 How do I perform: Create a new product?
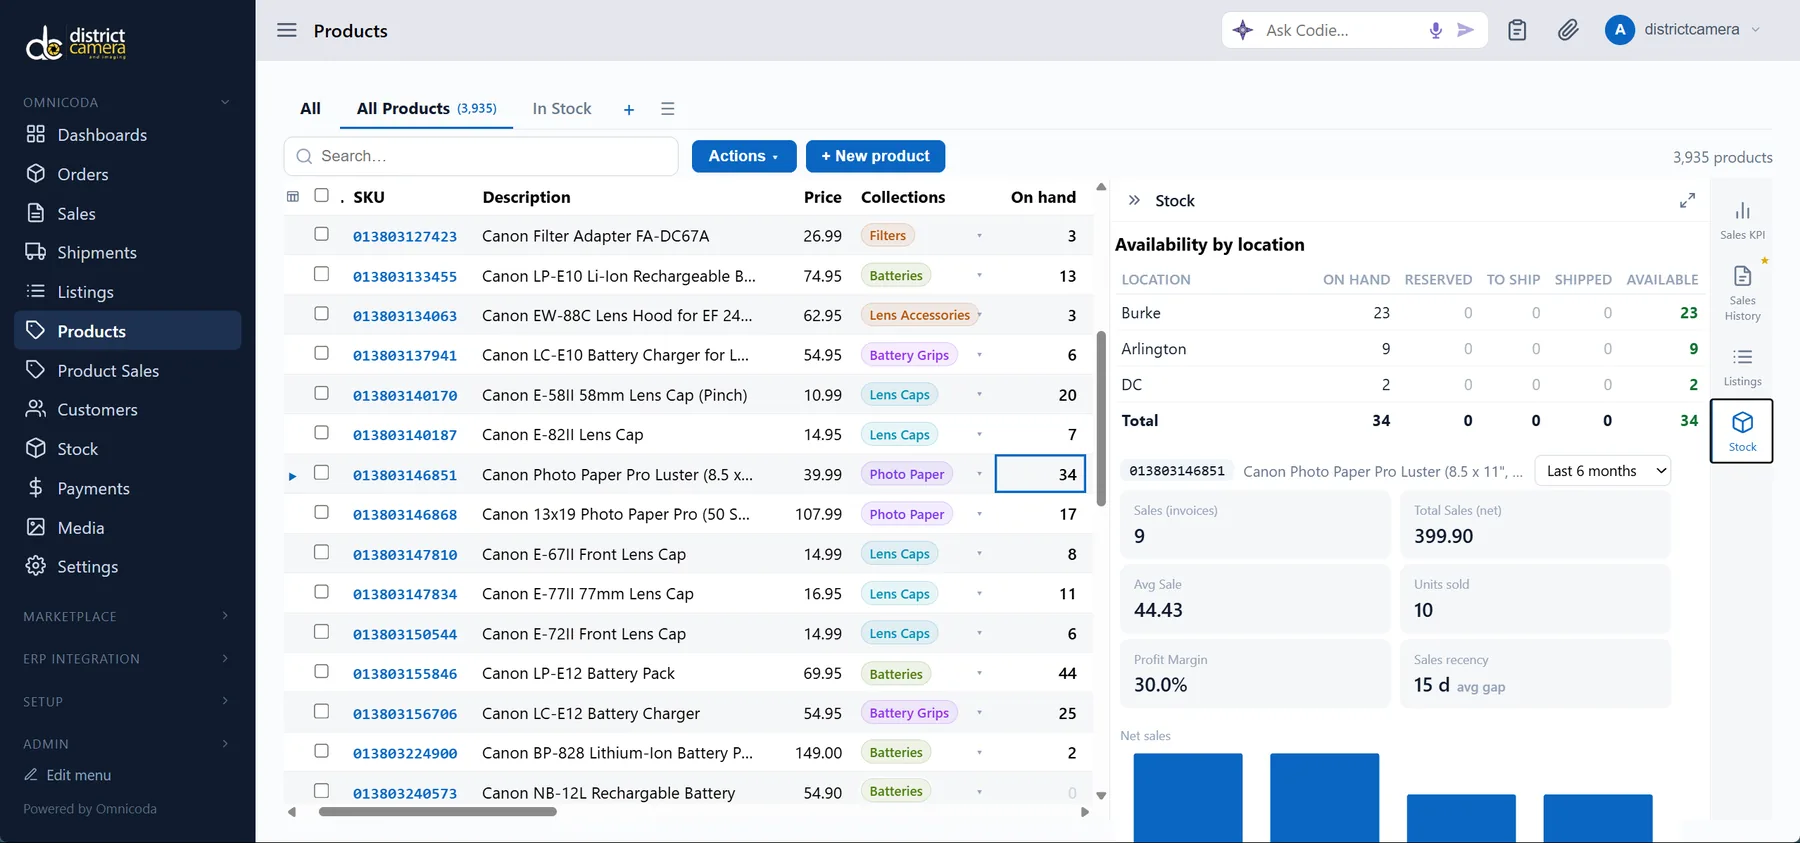click(875, 156)
